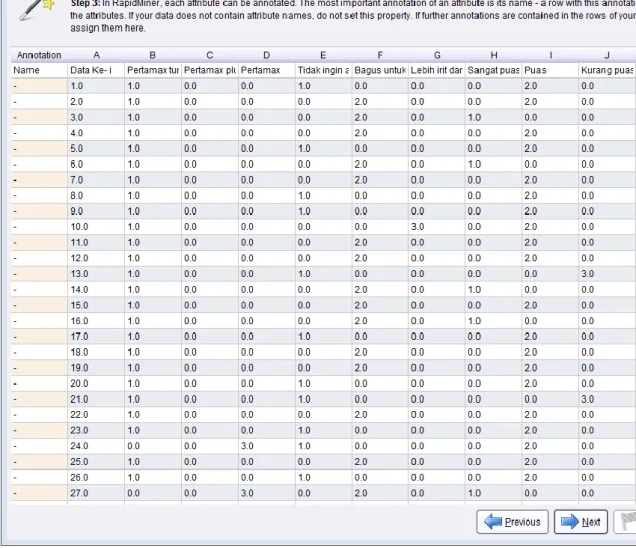Click the 'Puas' attribute name in column I
The width and height of the screenshot is (636, 548).
[x=550, y=70]
